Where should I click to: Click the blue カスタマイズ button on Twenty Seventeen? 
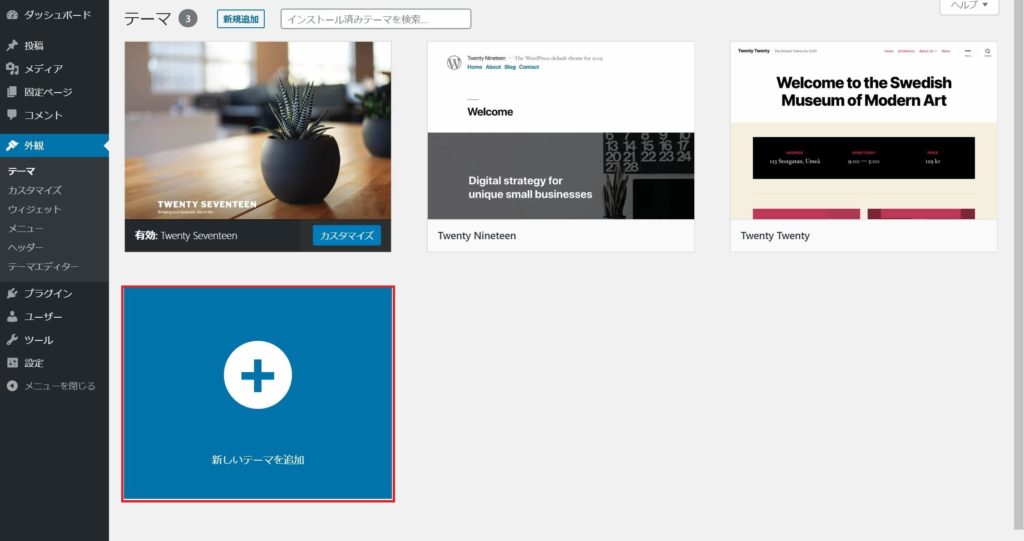coord(347,235)
